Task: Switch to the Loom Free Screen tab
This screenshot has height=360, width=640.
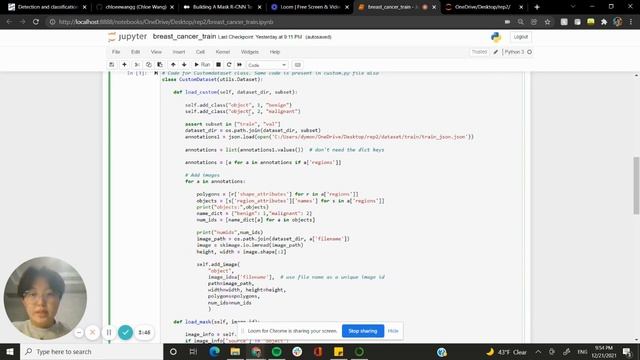Action: [x=309, y=7]
